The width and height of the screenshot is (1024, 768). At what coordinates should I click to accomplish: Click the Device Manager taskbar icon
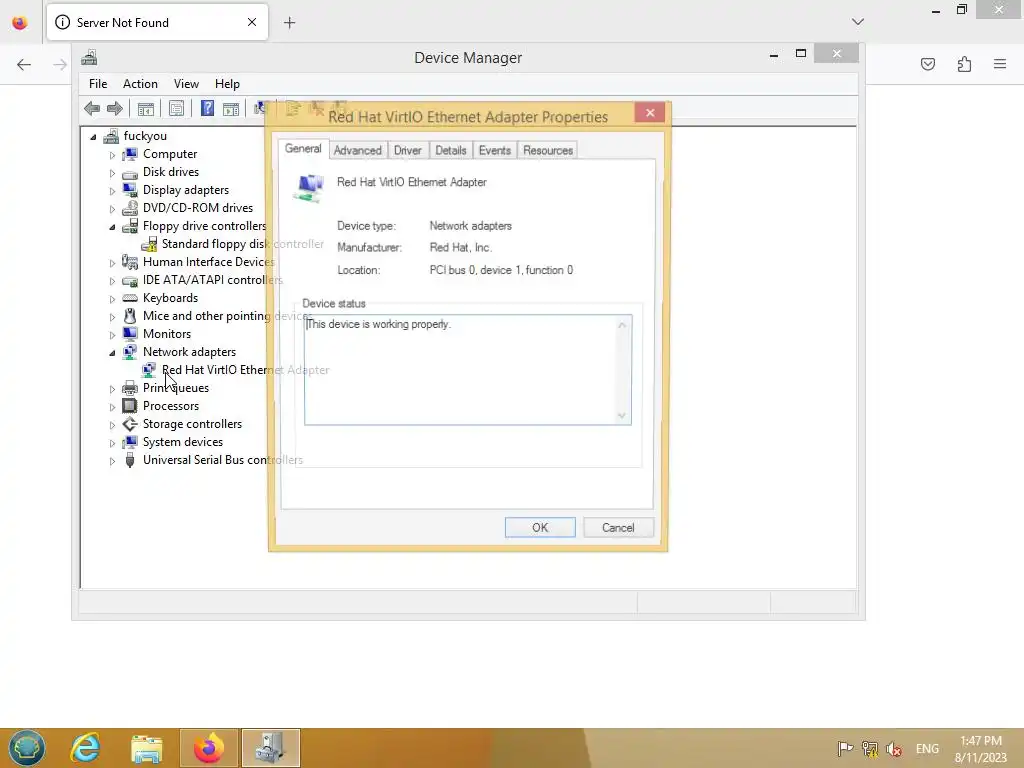tap(270, 748)
